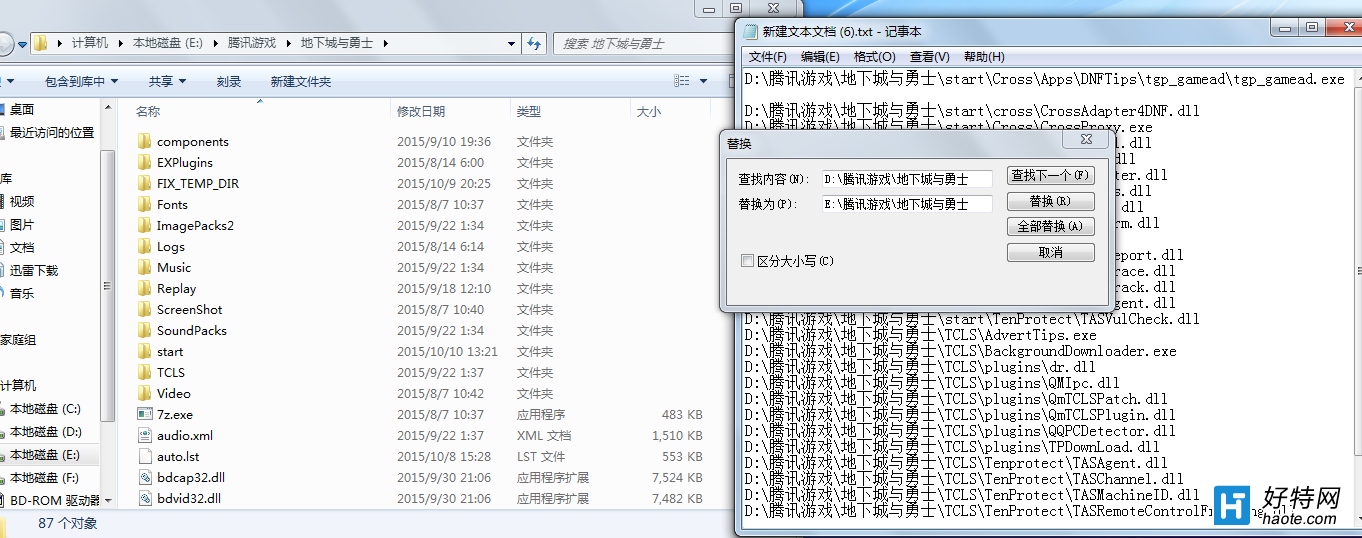This screenshot has height=538, width=1362.
Task: Select the EXPlugins folder icon
Action: (x=144, y=163)
